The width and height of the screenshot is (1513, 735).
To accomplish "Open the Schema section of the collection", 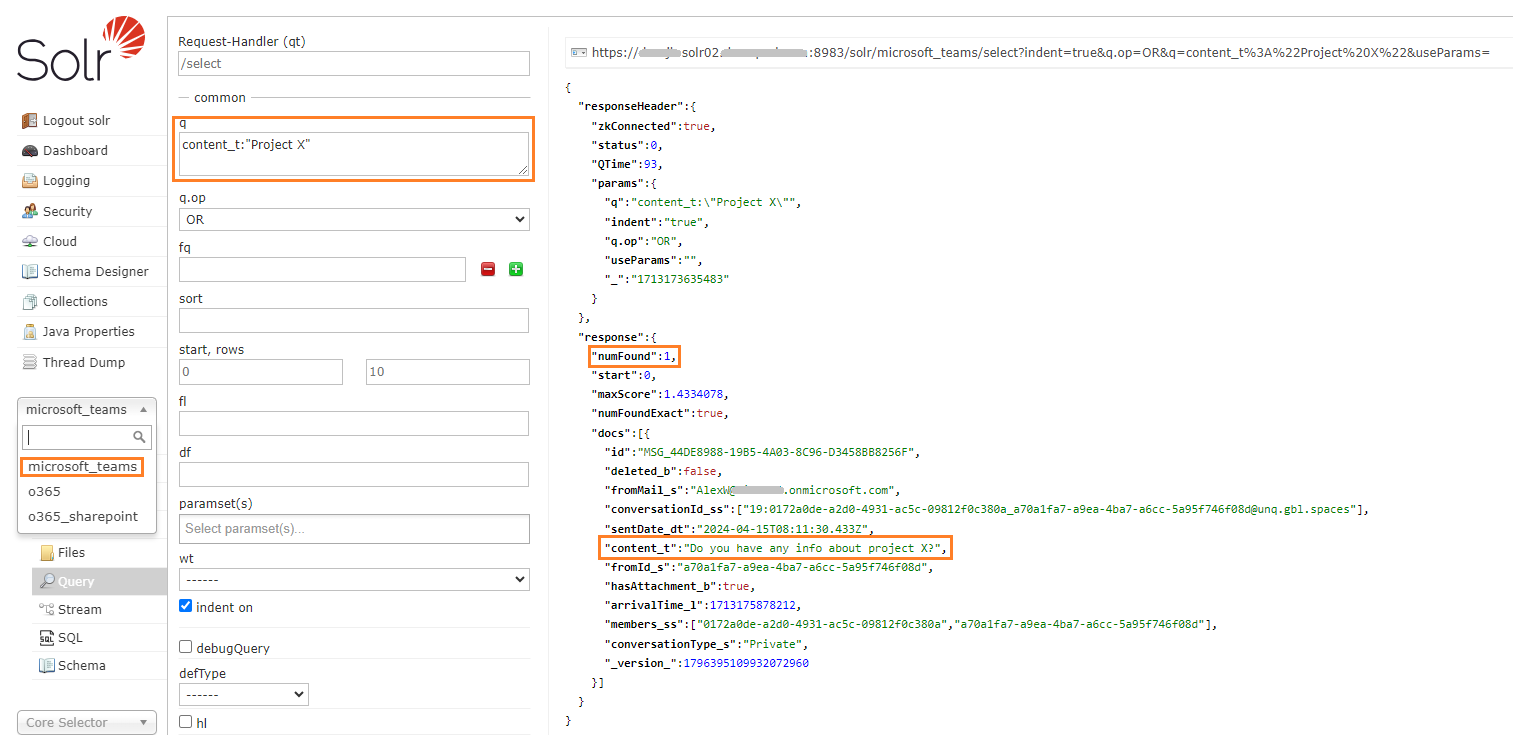I will (82, 666).
